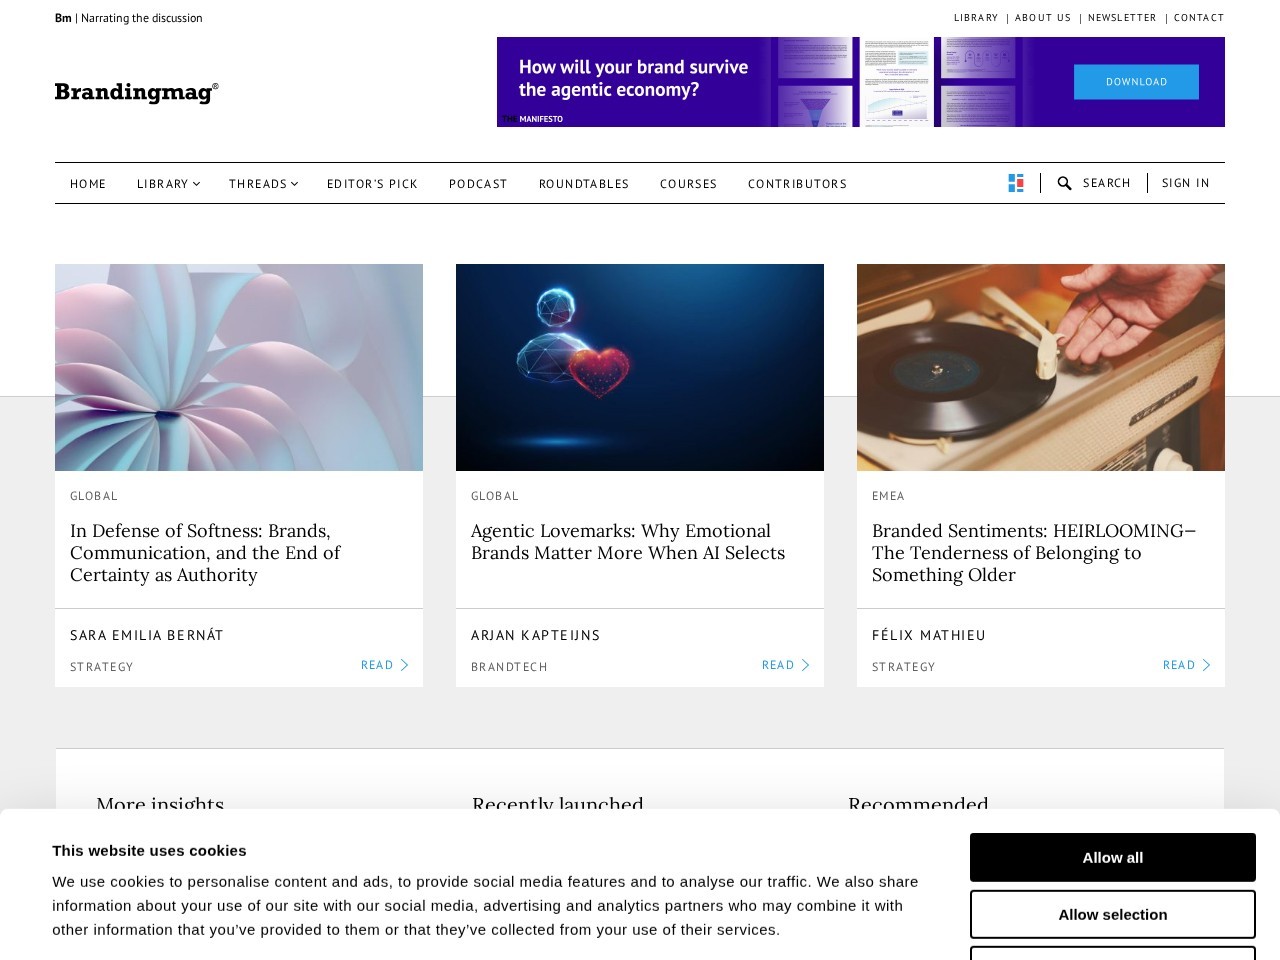Click the Brandingmag logo
The width and height of the screenshot is (1280, 960).
click(136, 92)
